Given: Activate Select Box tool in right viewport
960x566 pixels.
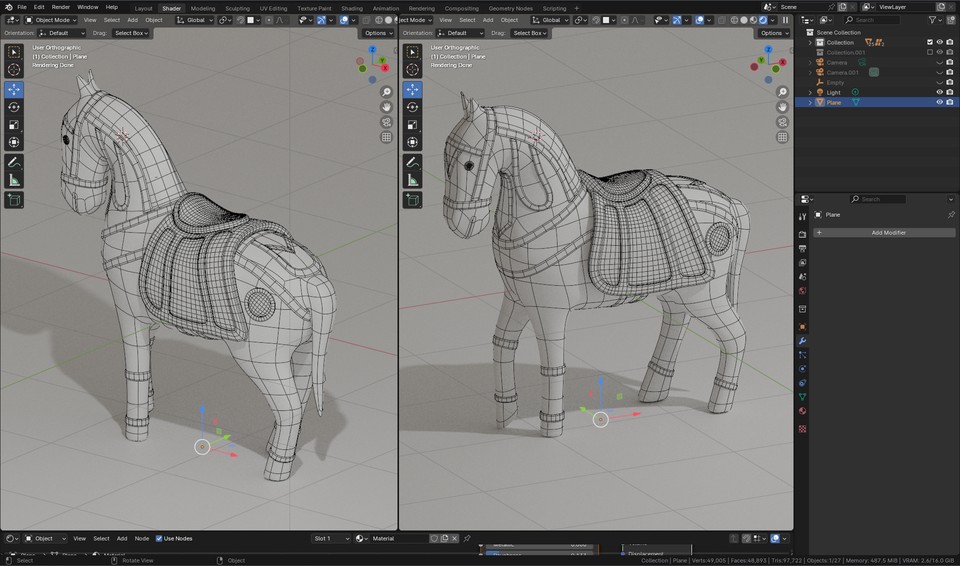Looking at the screenshot, I should 413,52.
